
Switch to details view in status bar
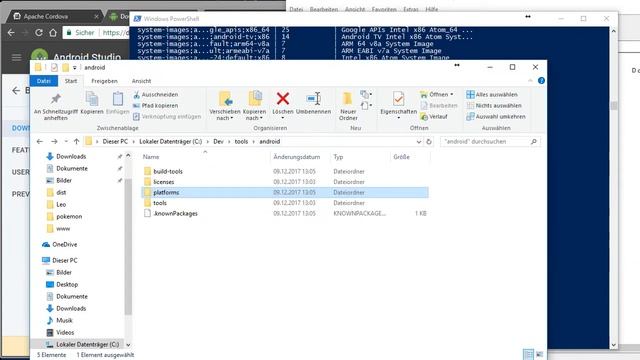coord(528,354)
